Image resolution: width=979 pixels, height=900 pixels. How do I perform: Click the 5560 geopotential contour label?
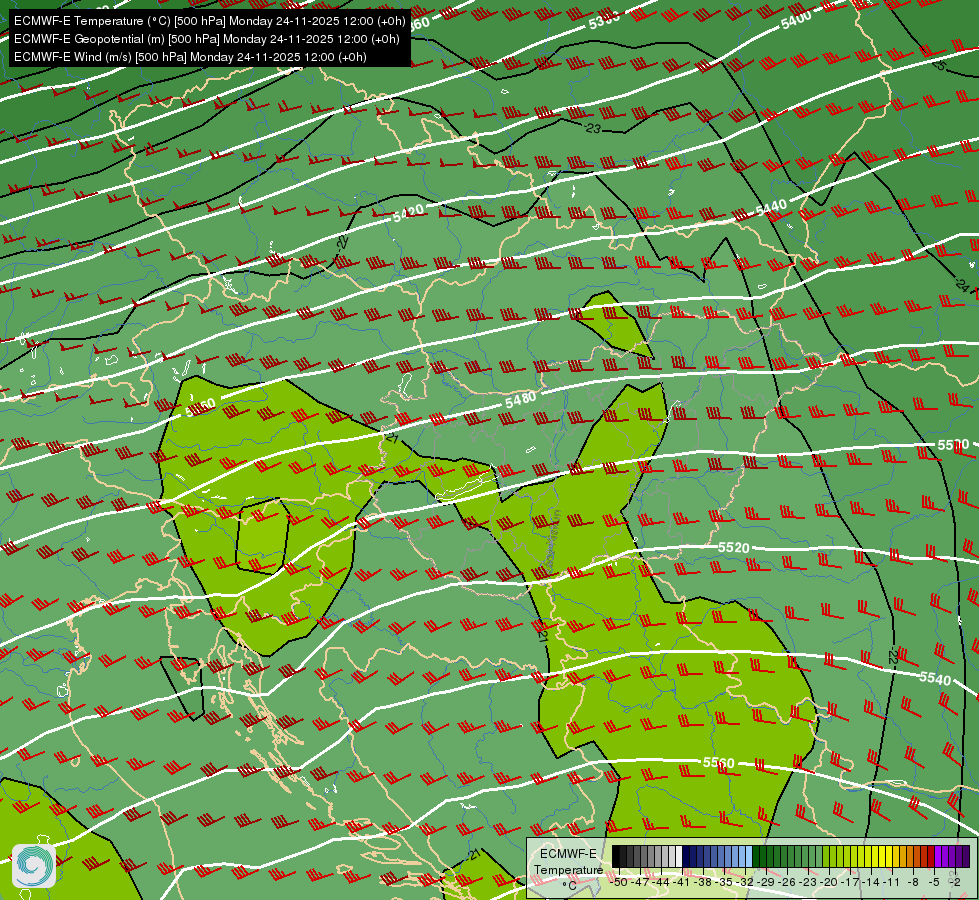click(719, 763)
